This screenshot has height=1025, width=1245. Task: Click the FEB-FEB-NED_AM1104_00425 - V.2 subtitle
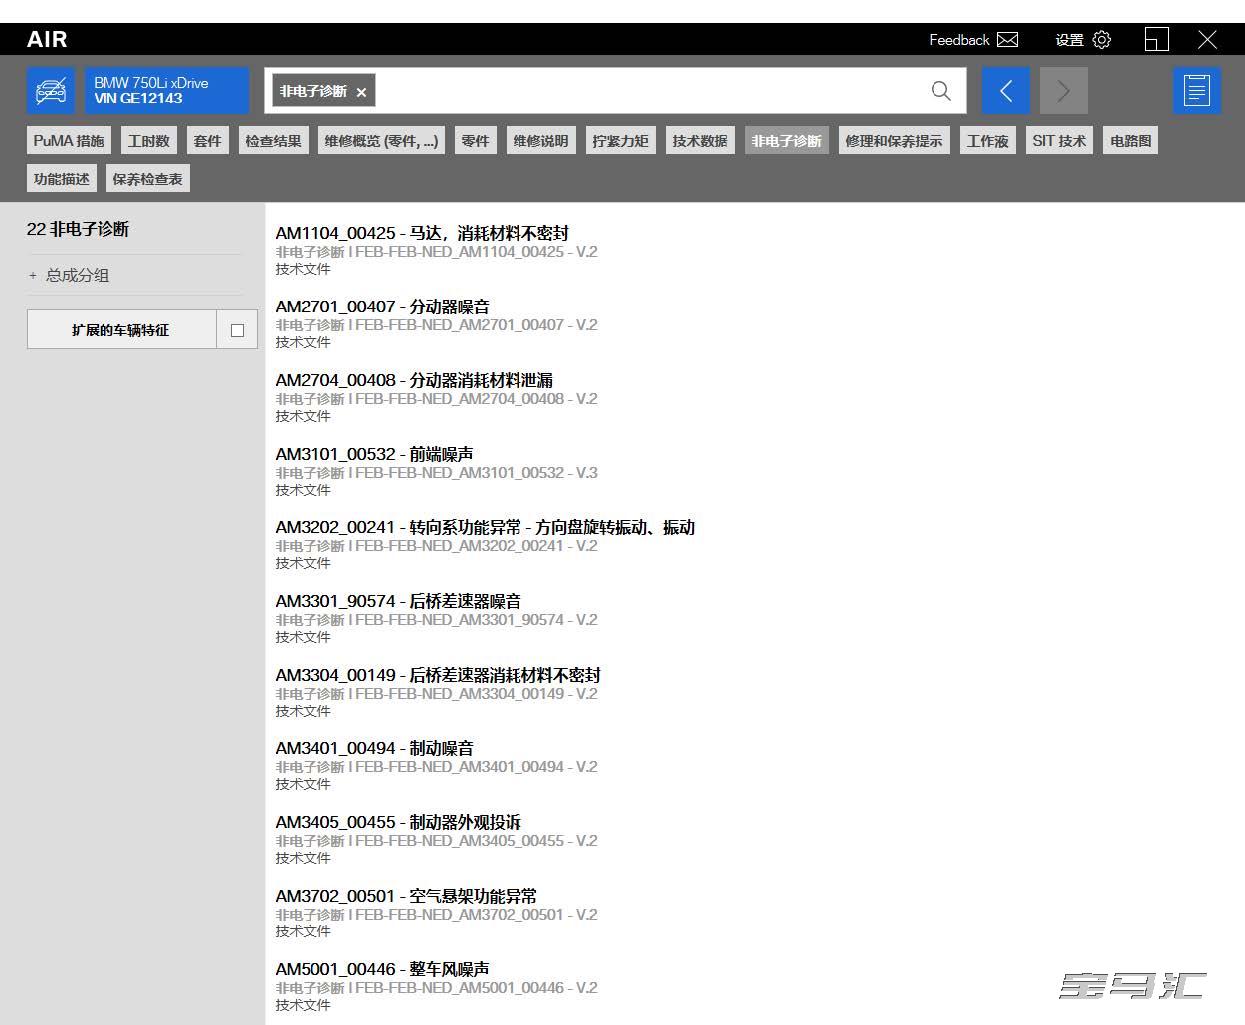pos(476,252)
